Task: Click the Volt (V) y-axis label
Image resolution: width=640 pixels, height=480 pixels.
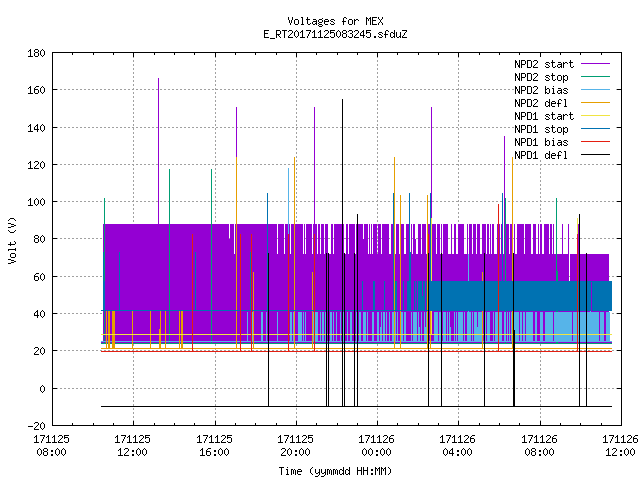Action: coord(12,240)
